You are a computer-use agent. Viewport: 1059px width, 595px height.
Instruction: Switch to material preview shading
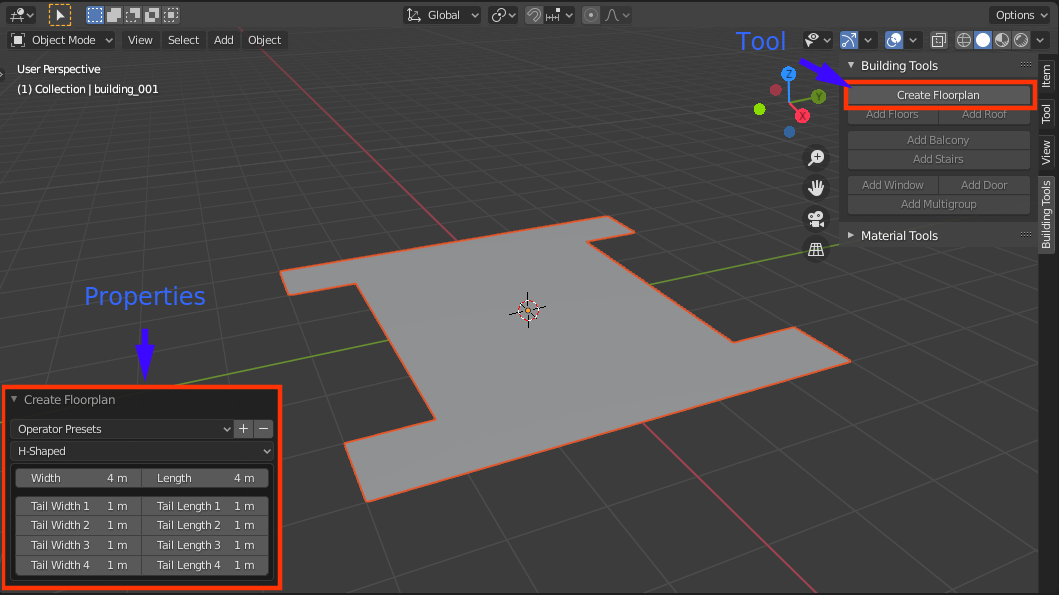[1002, 40]
